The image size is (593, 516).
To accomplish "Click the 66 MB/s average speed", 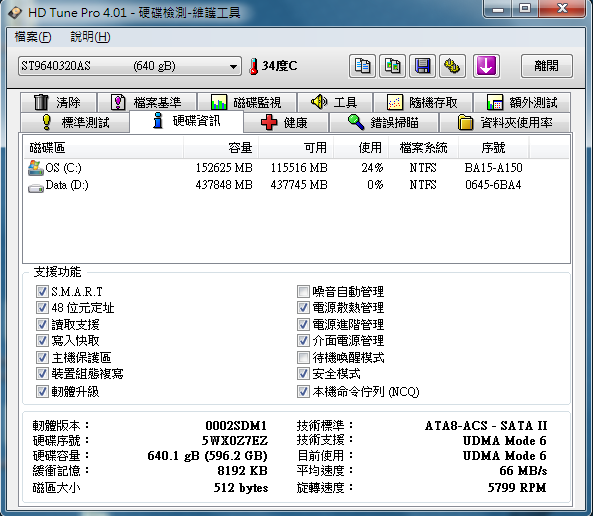I will pyautogui.click(x=523, y=471).
